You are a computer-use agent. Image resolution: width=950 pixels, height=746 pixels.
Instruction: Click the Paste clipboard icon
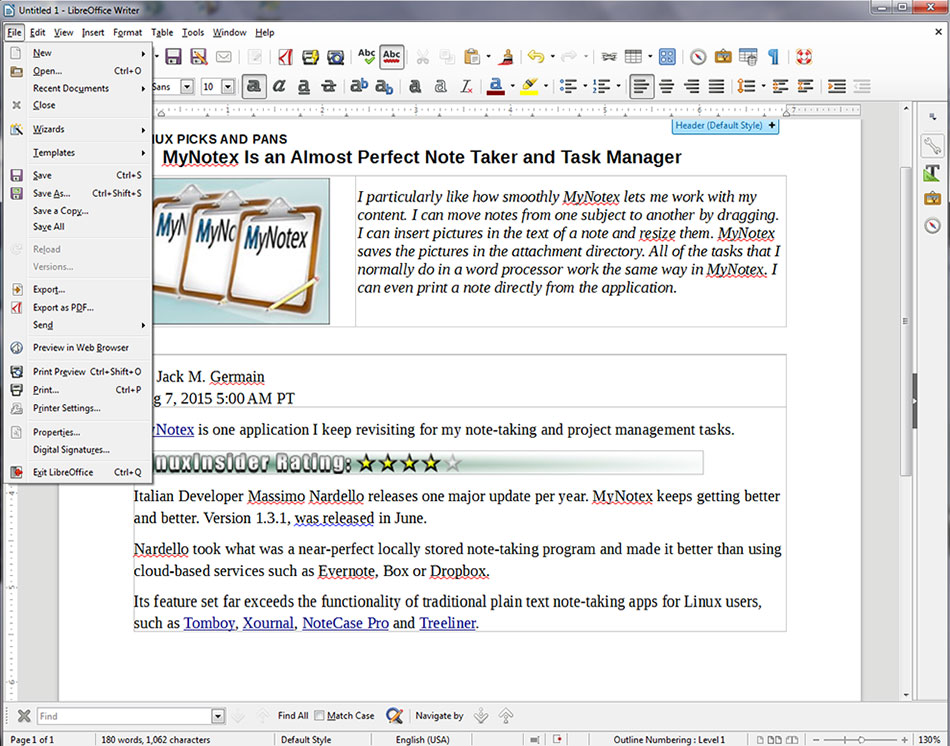point(472,57)
